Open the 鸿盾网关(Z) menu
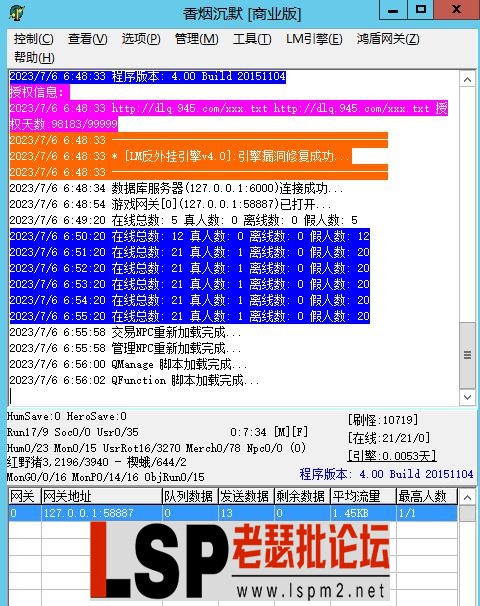 [388, 39]
